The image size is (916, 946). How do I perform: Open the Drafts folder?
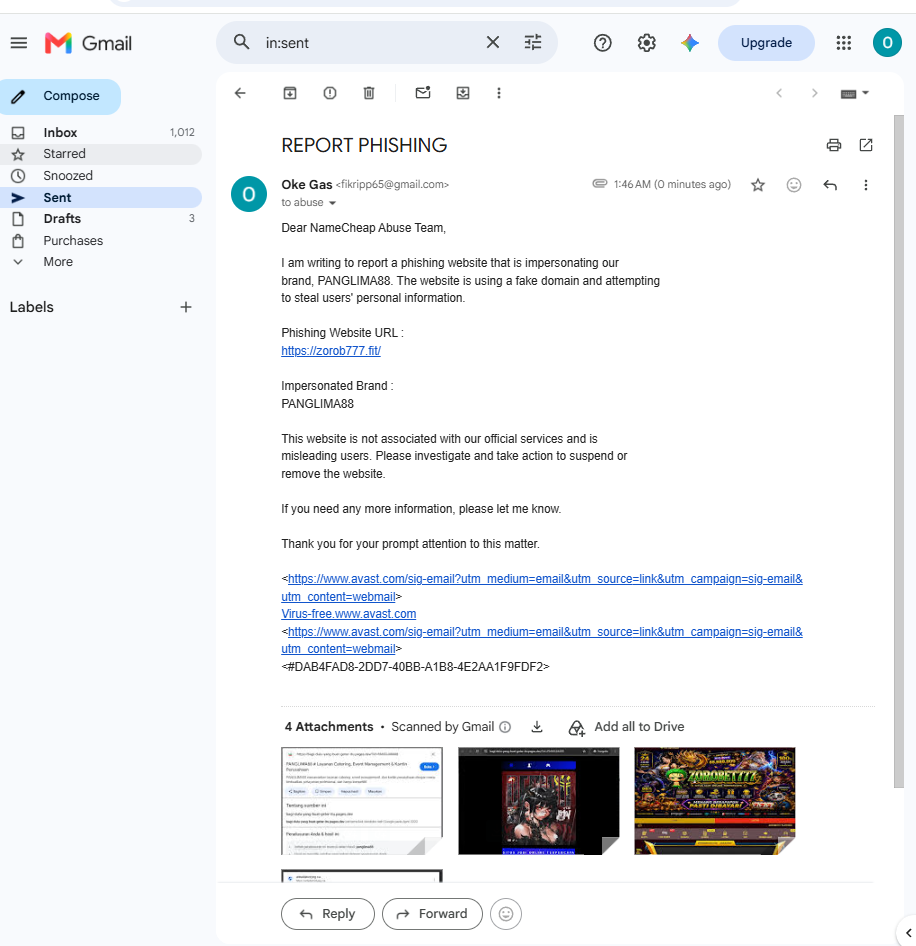101,218
